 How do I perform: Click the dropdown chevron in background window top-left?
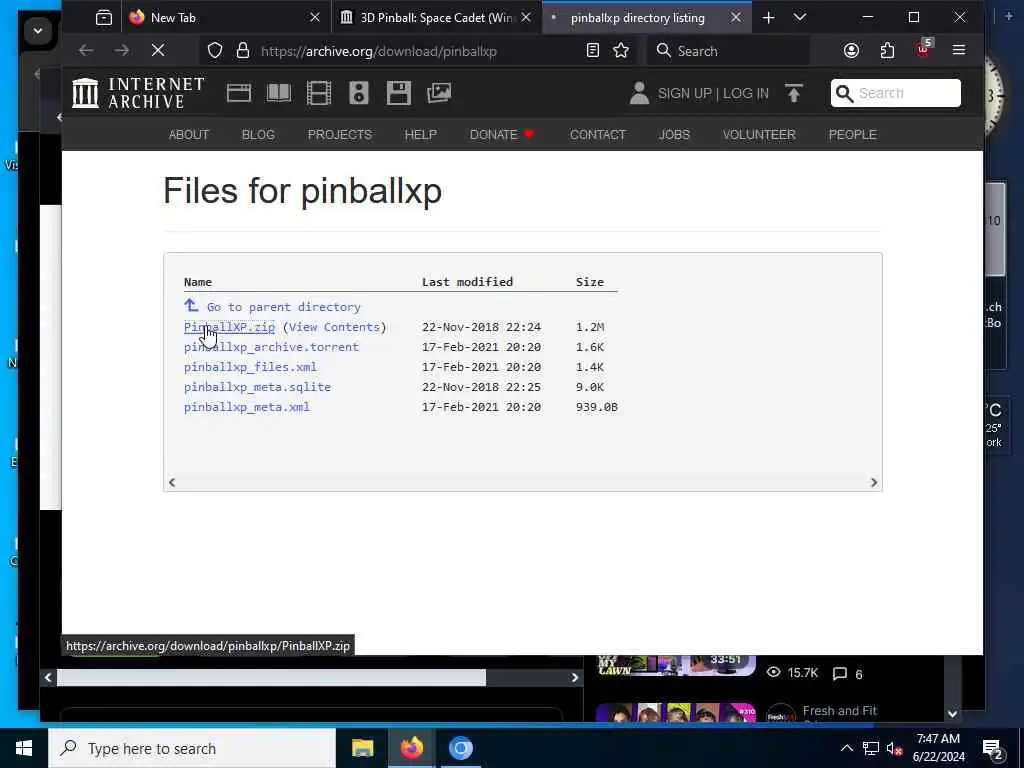[38, 31]
